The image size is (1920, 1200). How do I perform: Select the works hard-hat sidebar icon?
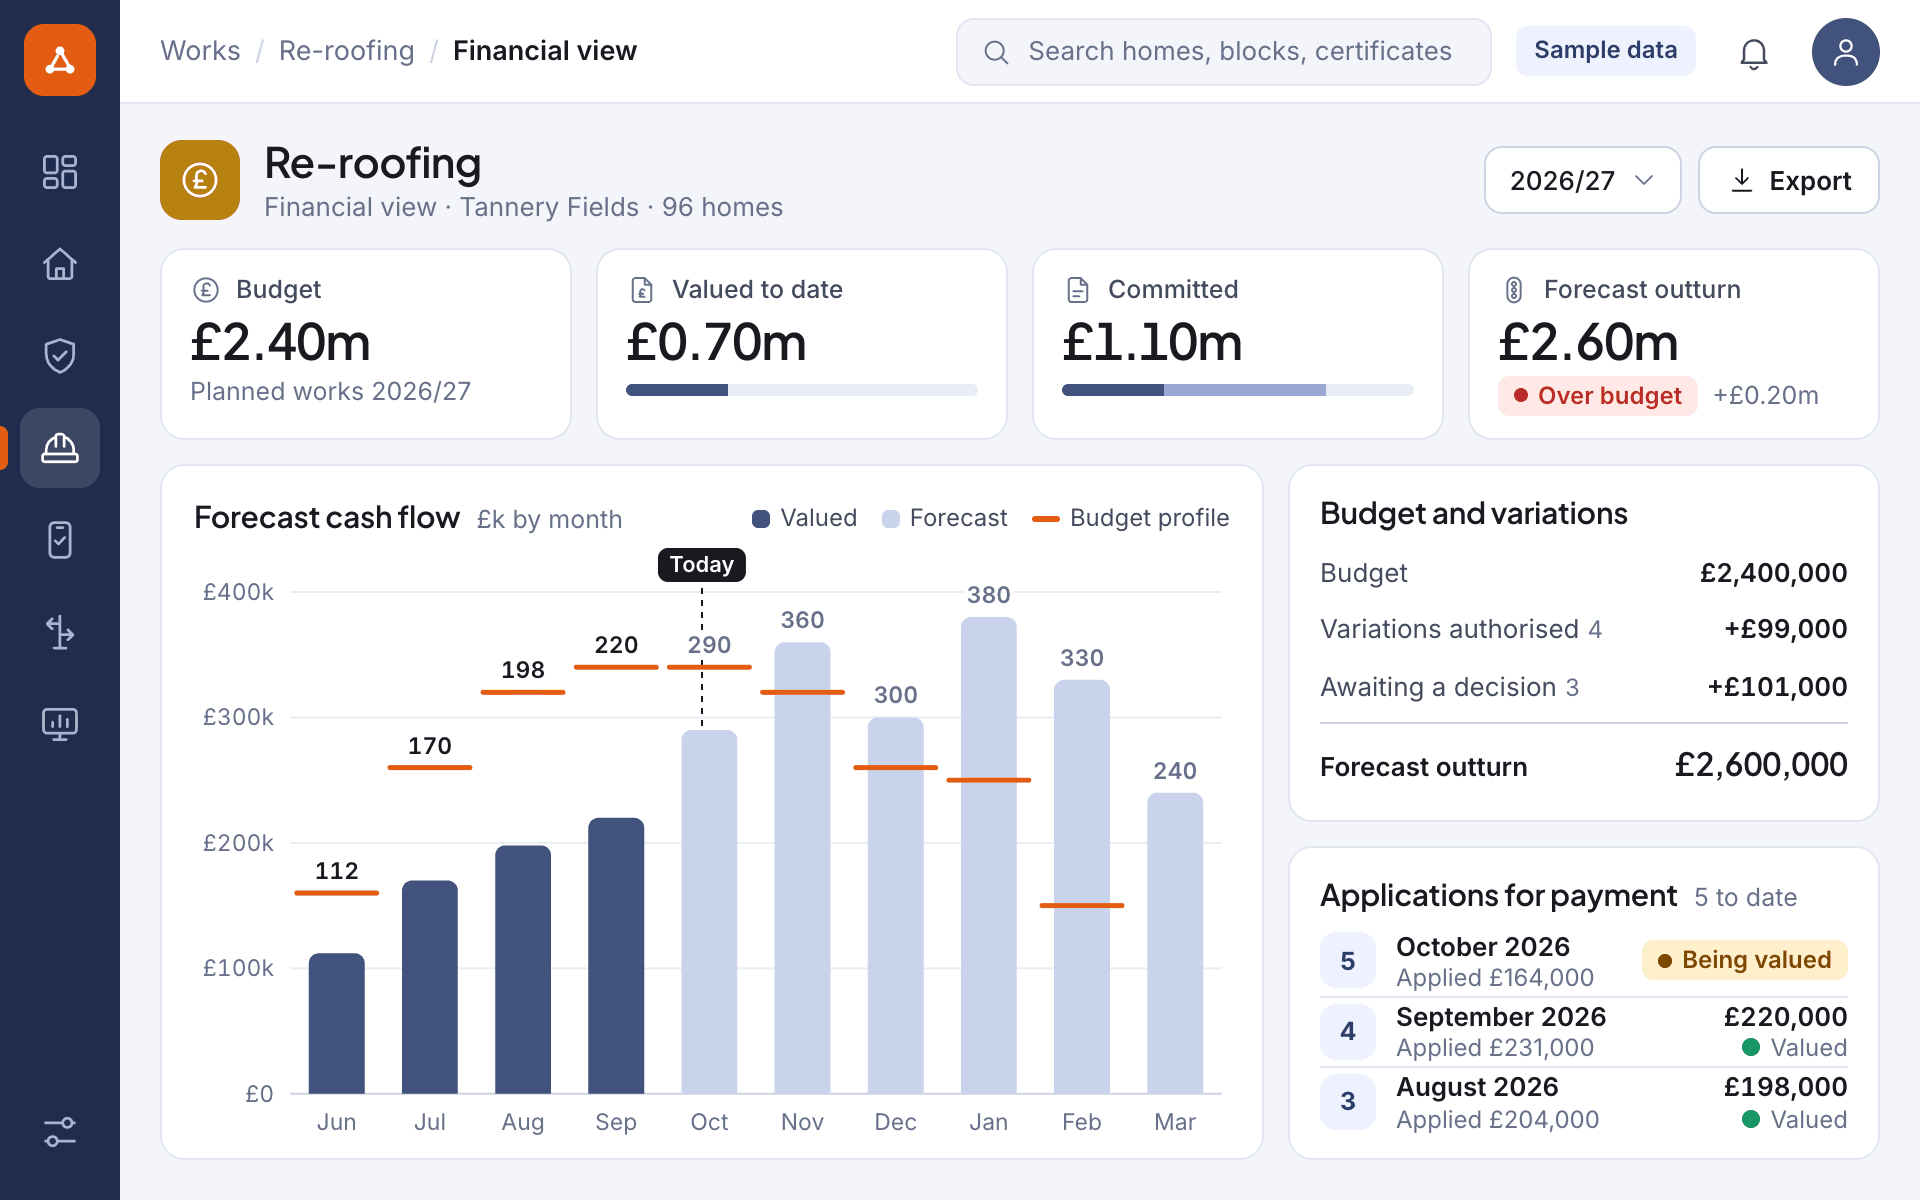pos(60,448)
